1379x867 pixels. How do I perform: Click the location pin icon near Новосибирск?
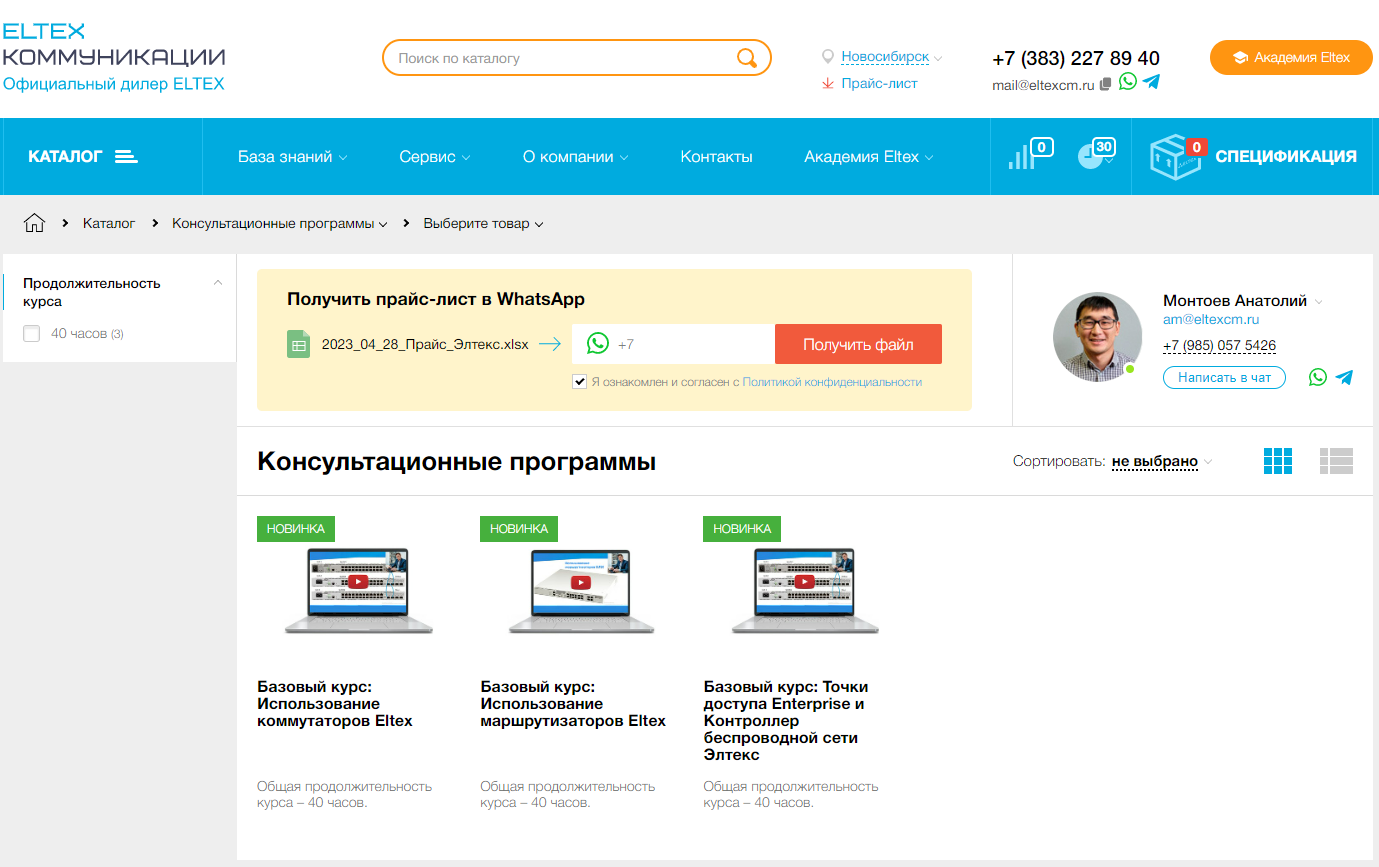pos(828,57)
